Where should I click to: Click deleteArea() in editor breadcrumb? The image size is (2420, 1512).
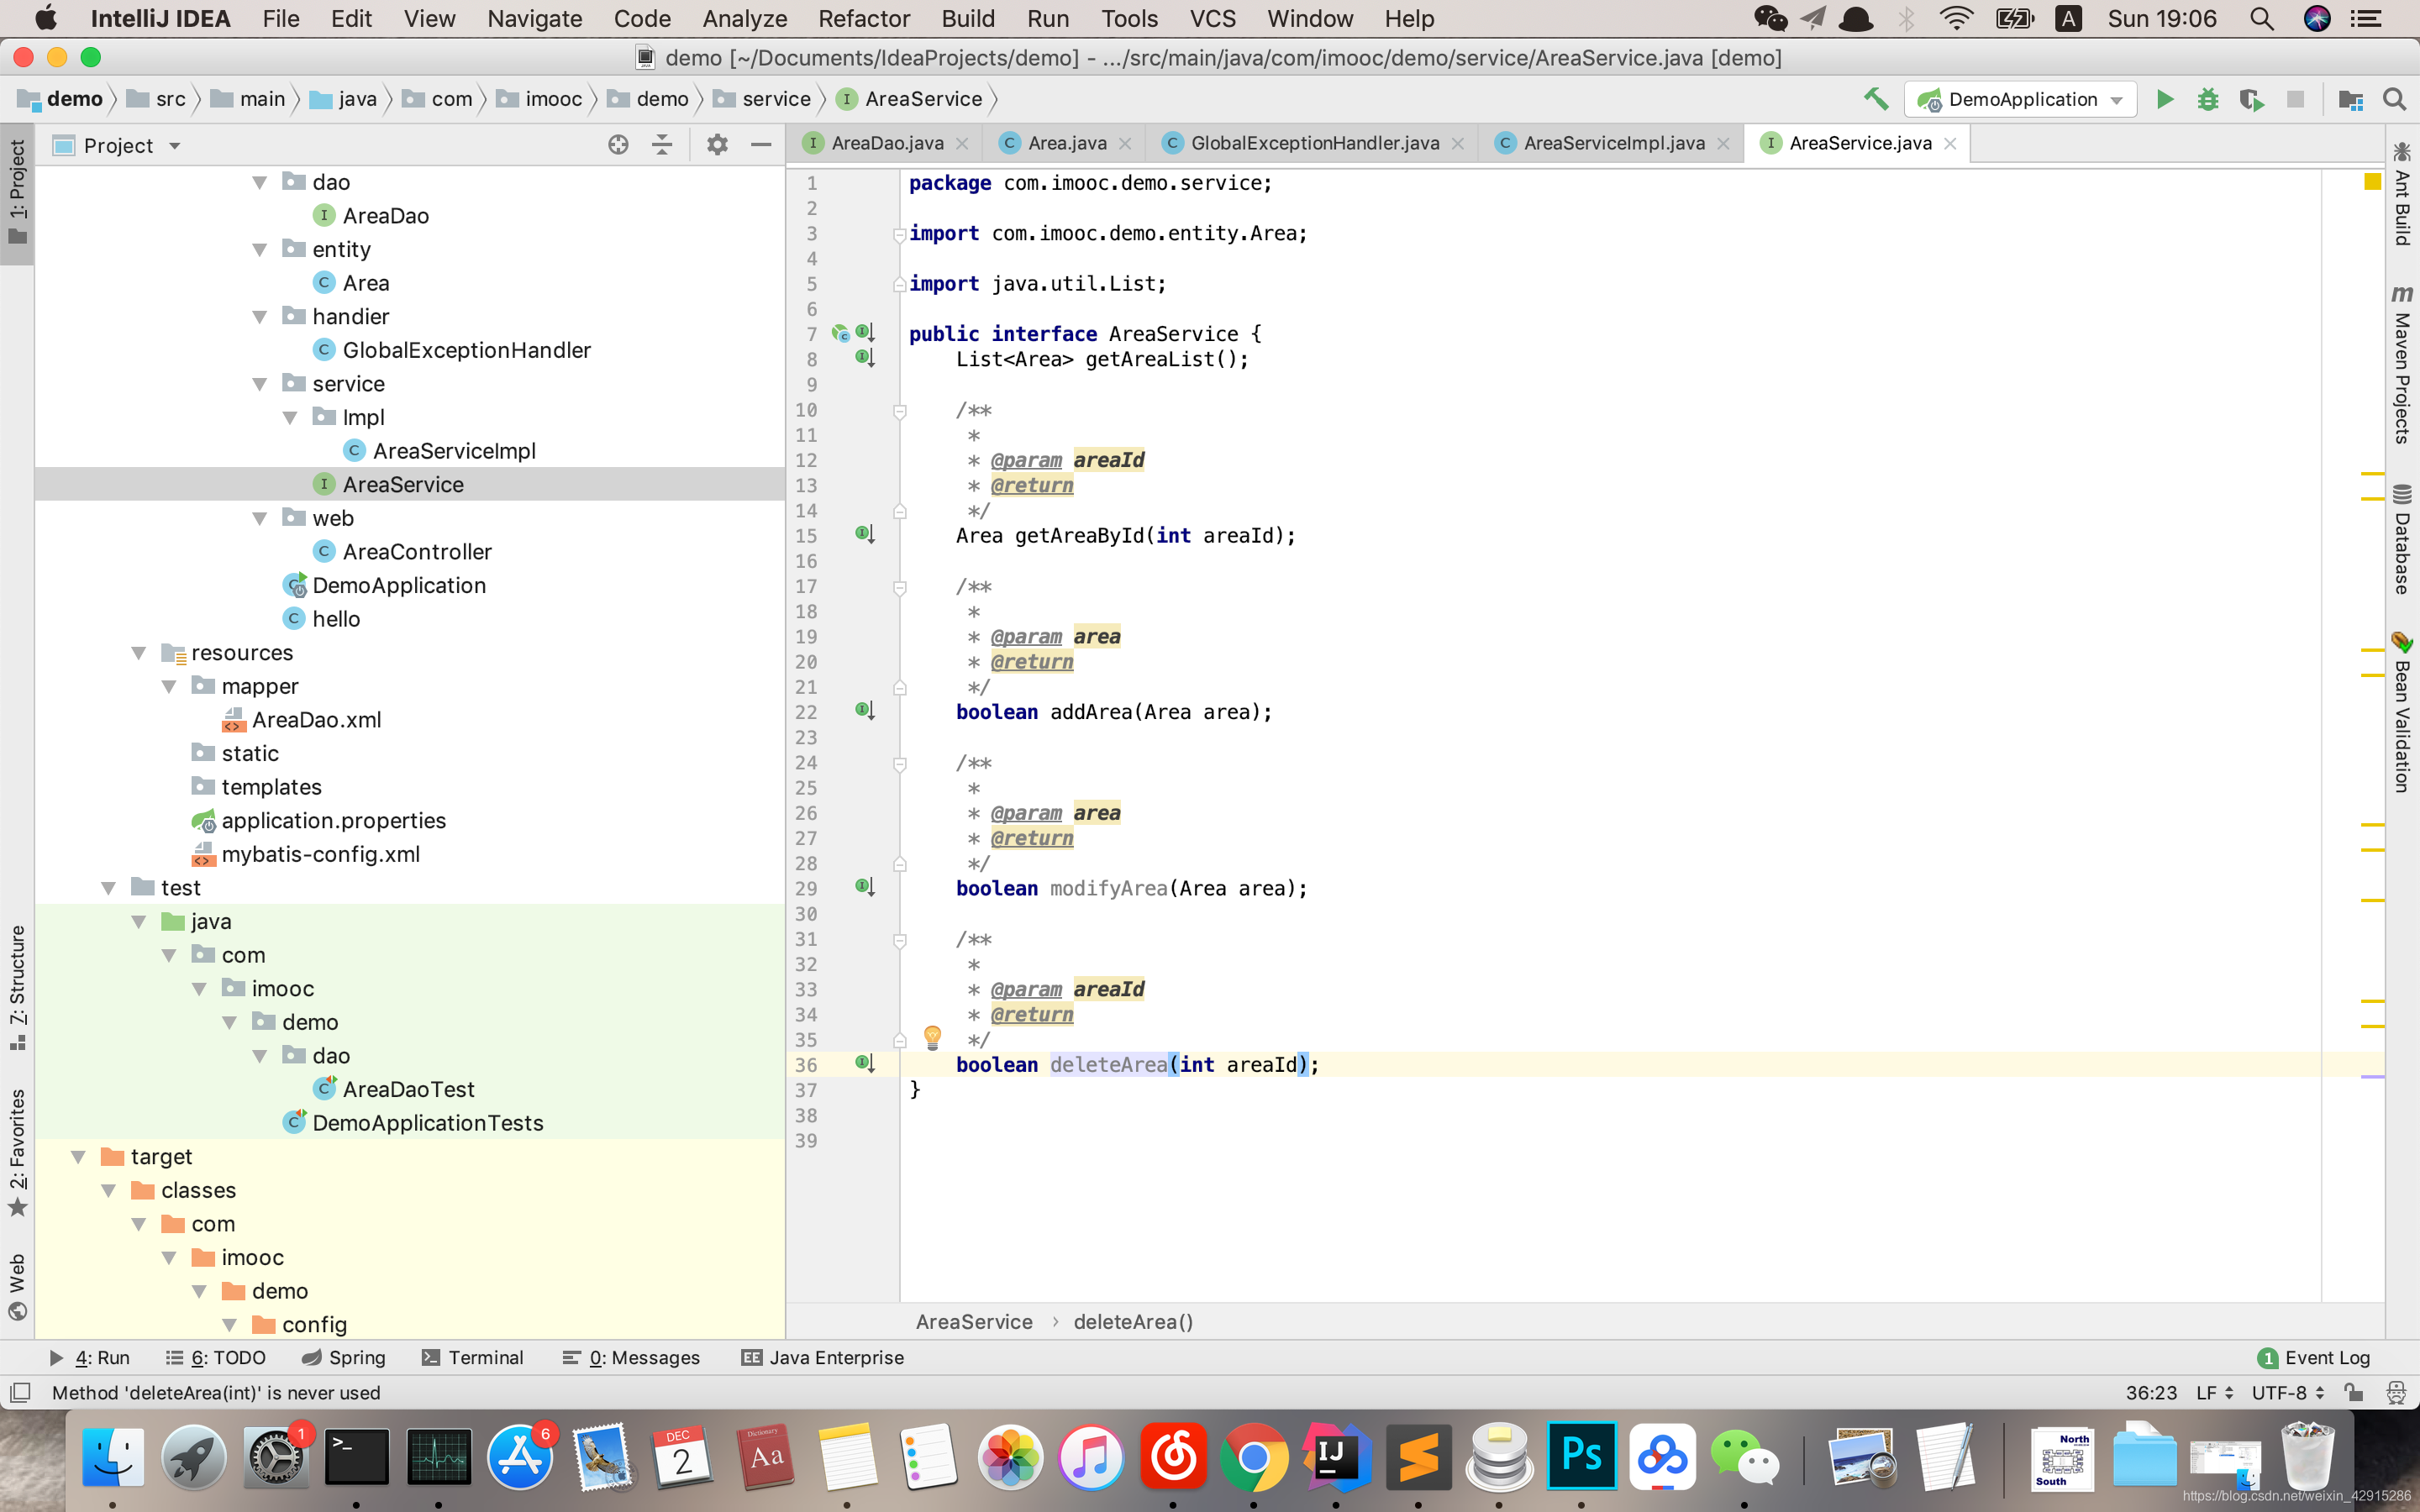coord(1133,1321)
